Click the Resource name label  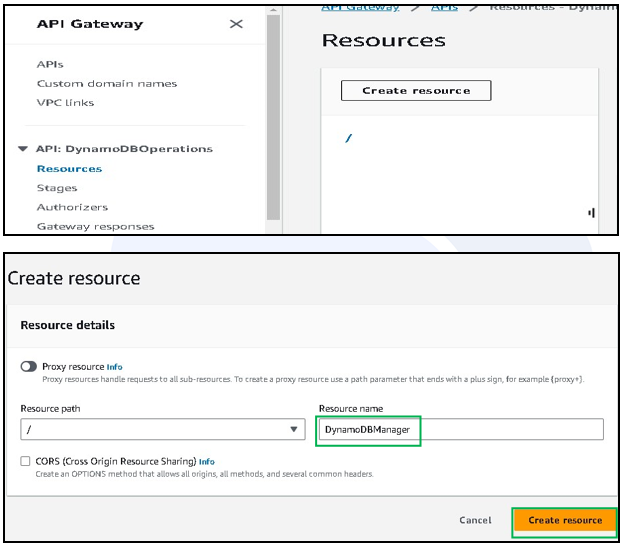click(x=351, y=409)
